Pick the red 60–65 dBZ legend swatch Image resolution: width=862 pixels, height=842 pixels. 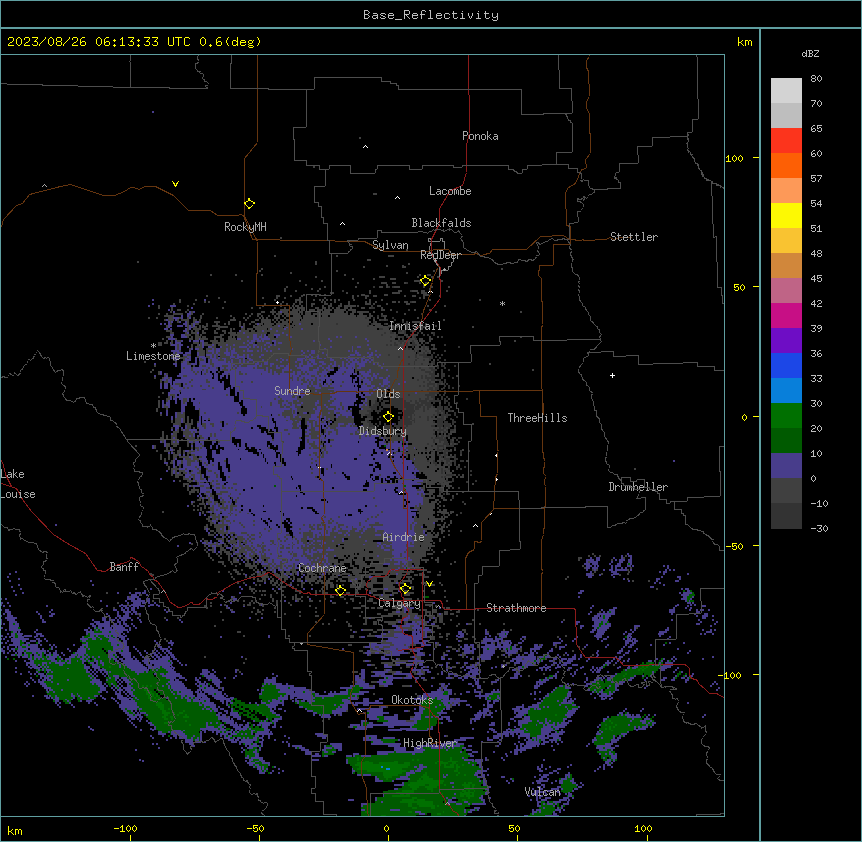click(786, 141)
